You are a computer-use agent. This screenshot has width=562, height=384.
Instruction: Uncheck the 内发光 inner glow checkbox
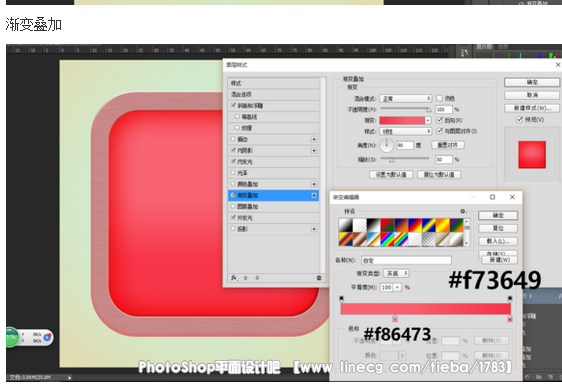click(x=233, y=161)
